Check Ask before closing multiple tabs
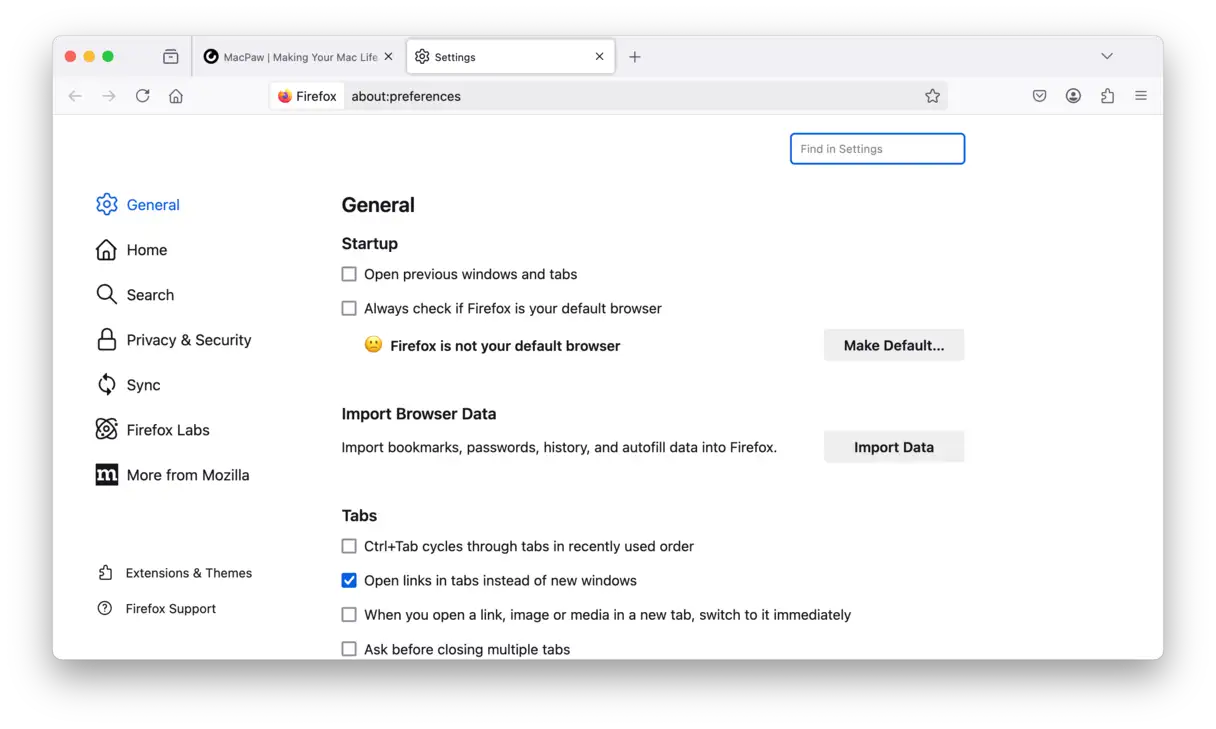Screen dimensions: 1216x729 (x=349, y=649)
